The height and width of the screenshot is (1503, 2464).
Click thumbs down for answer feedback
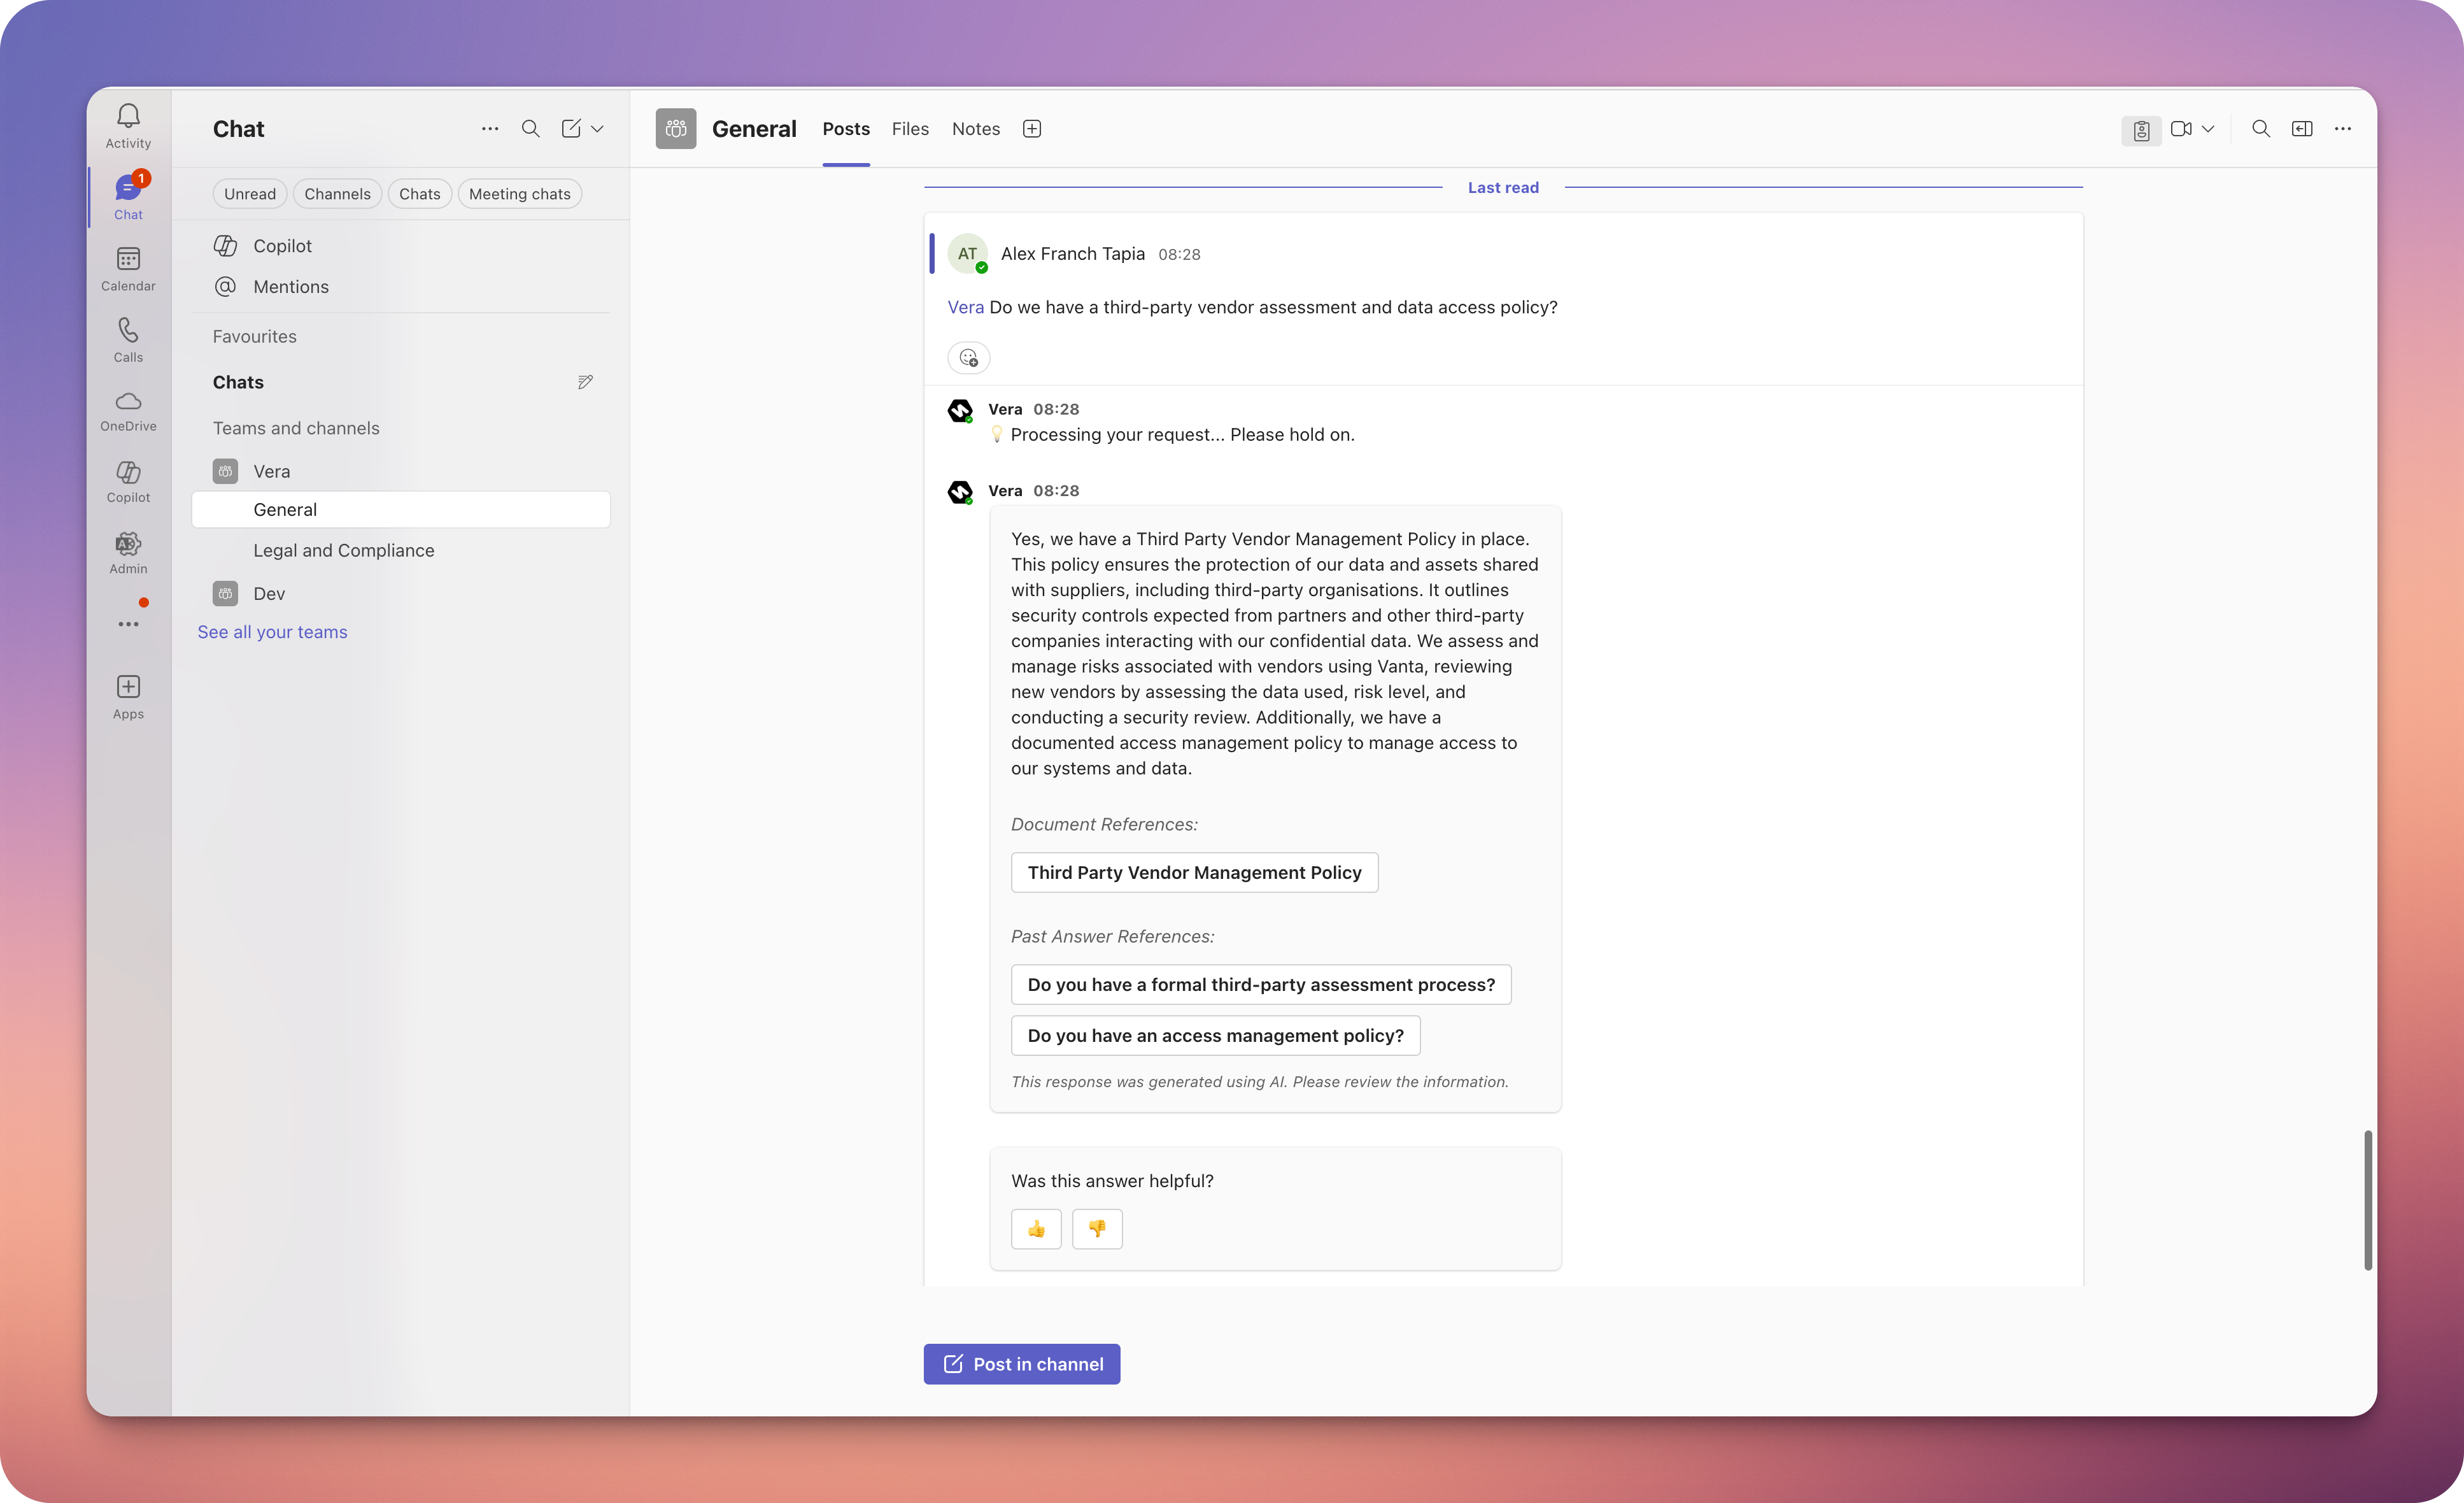(1097, 1229)
